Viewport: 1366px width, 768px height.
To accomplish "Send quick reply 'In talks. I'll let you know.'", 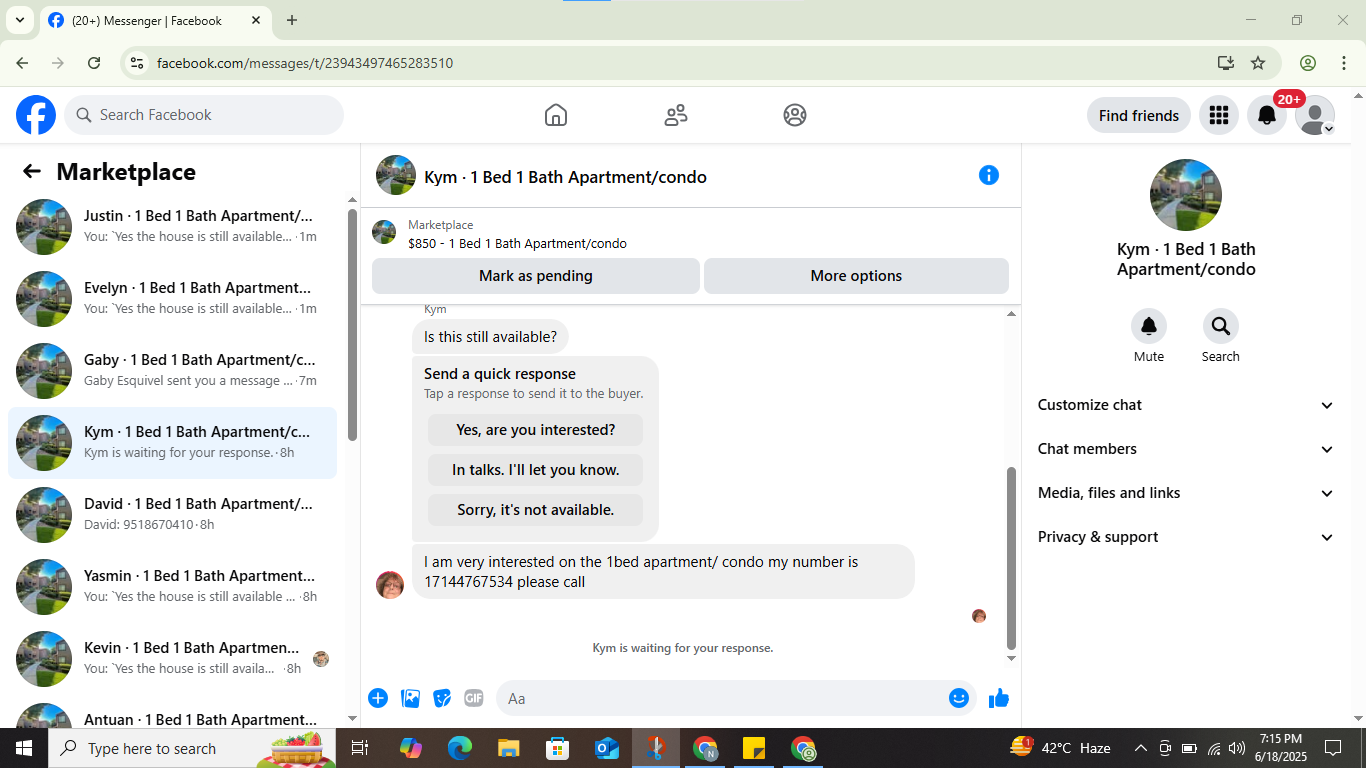I will pyautogui.click(x=536, y=470).
